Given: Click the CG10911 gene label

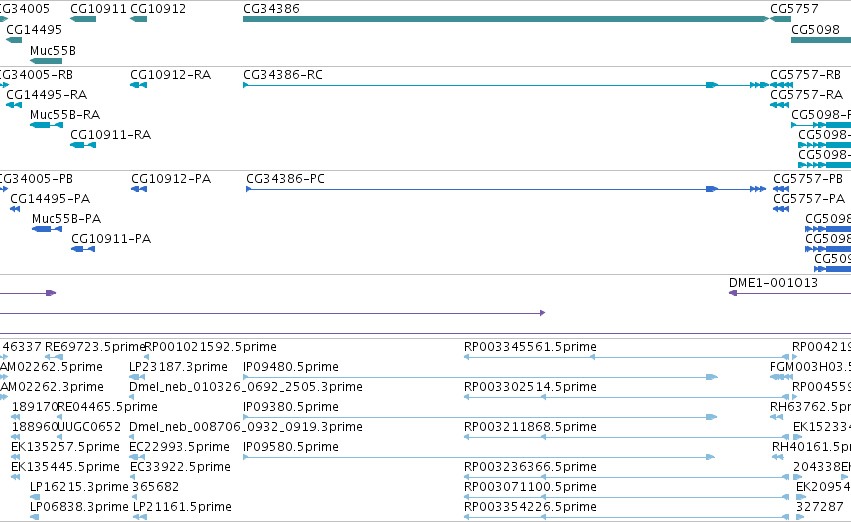Looking at the screenshot, I should [x=98, y=9].
